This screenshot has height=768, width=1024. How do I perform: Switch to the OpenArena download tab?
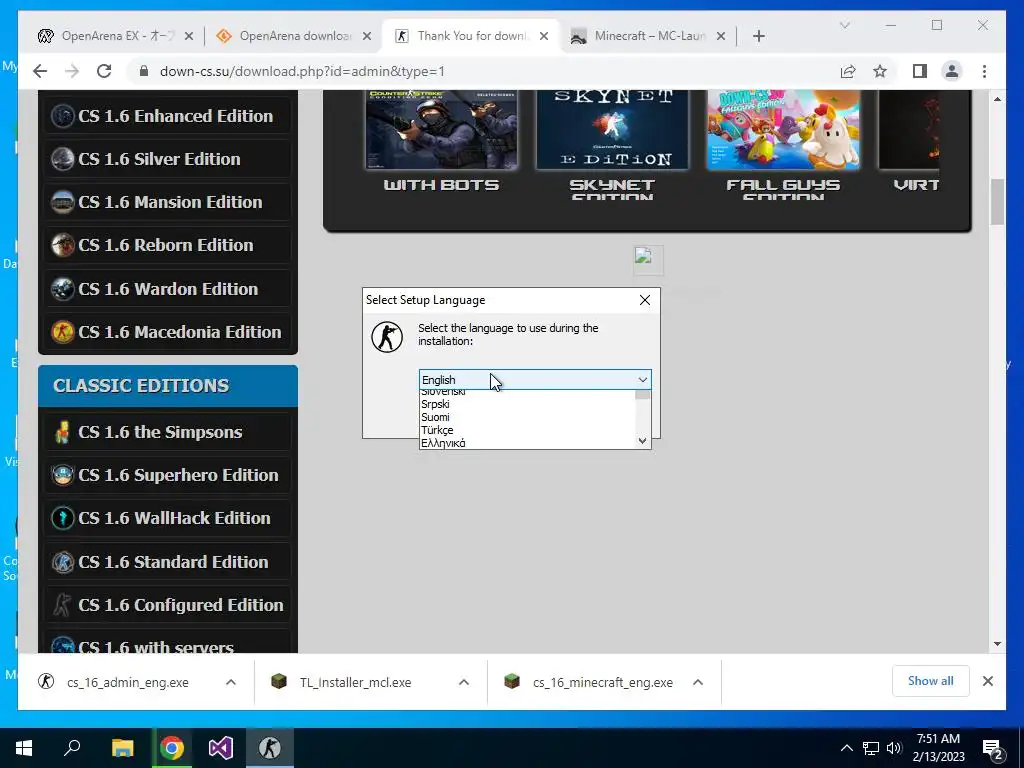(x=294, y=36)
